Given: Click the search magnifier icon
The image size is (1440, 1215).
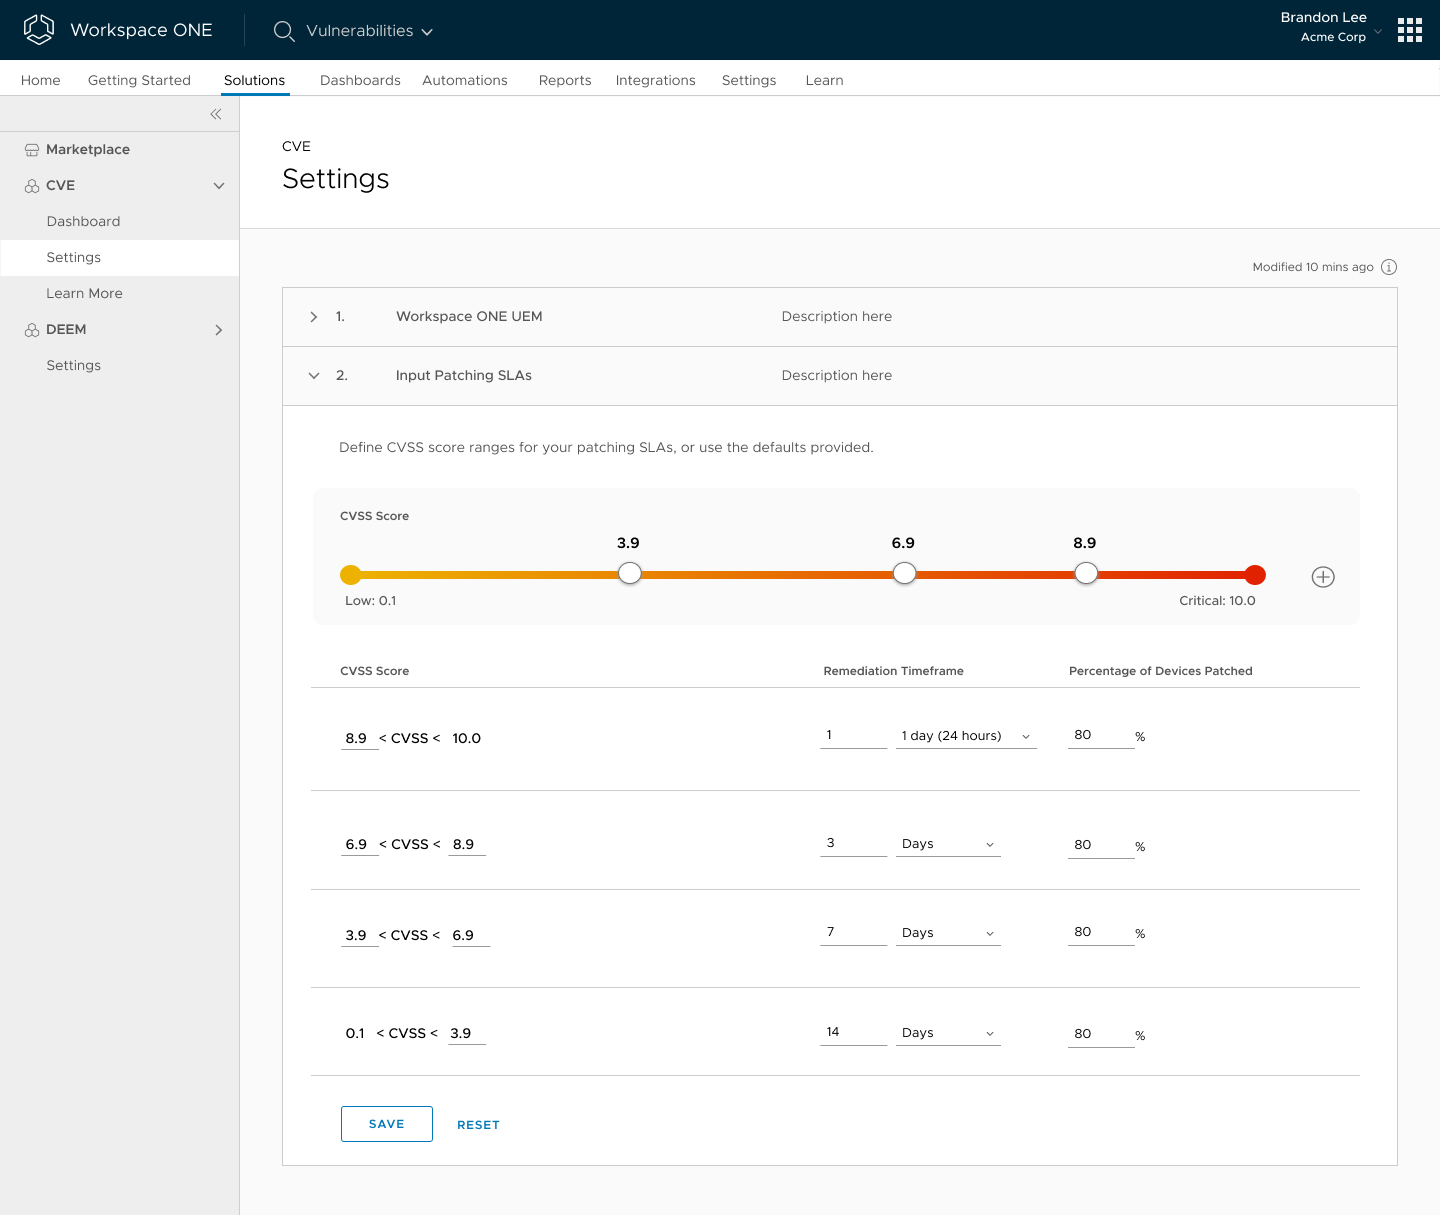Looking at the screenshot, I should pos(284,31).
